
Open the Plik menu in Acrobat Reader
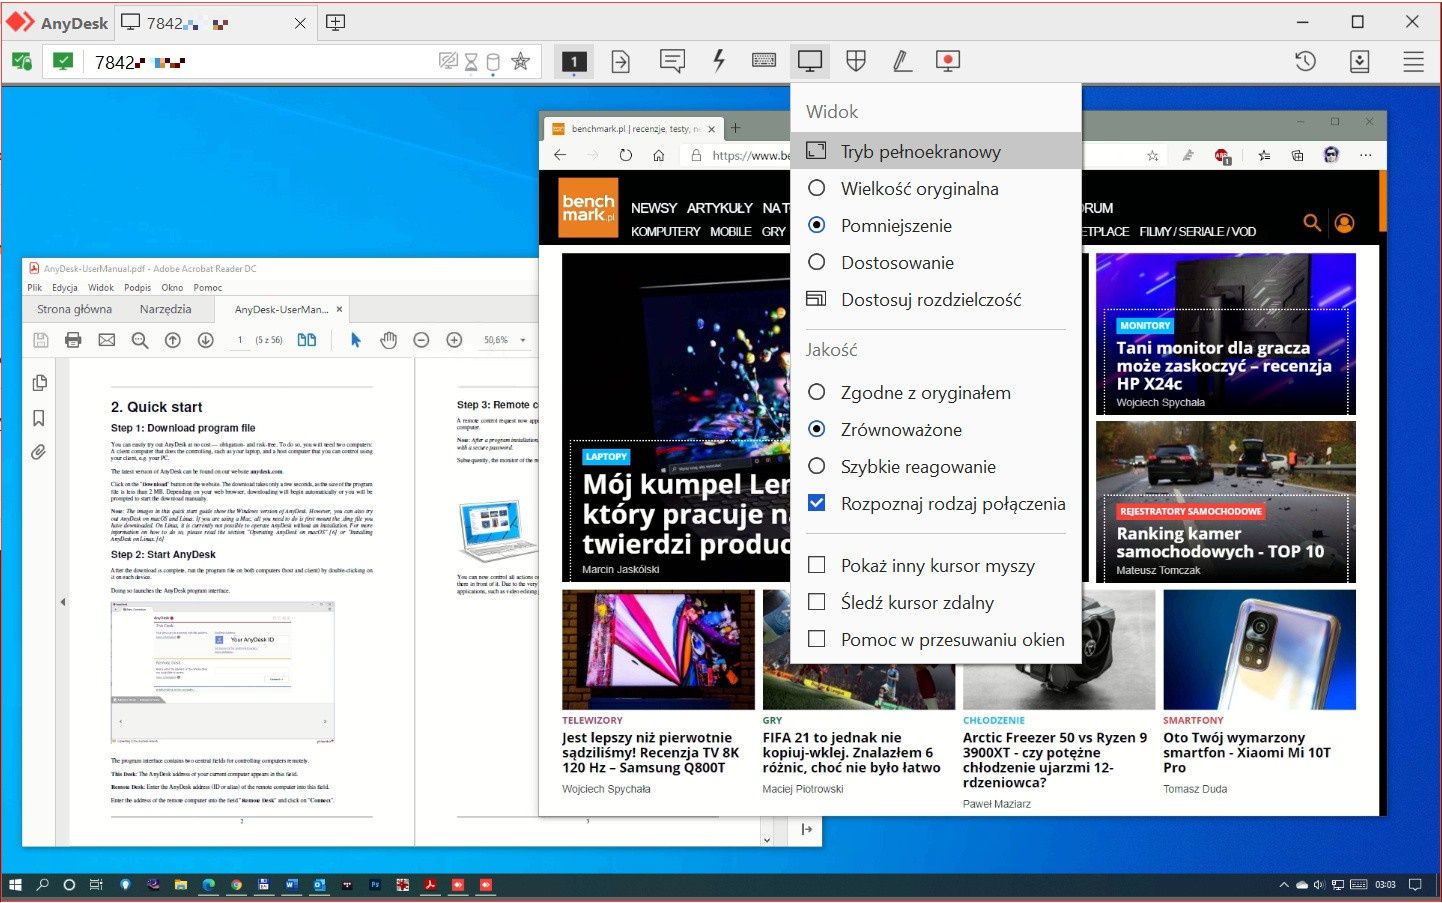click(34, 287)
